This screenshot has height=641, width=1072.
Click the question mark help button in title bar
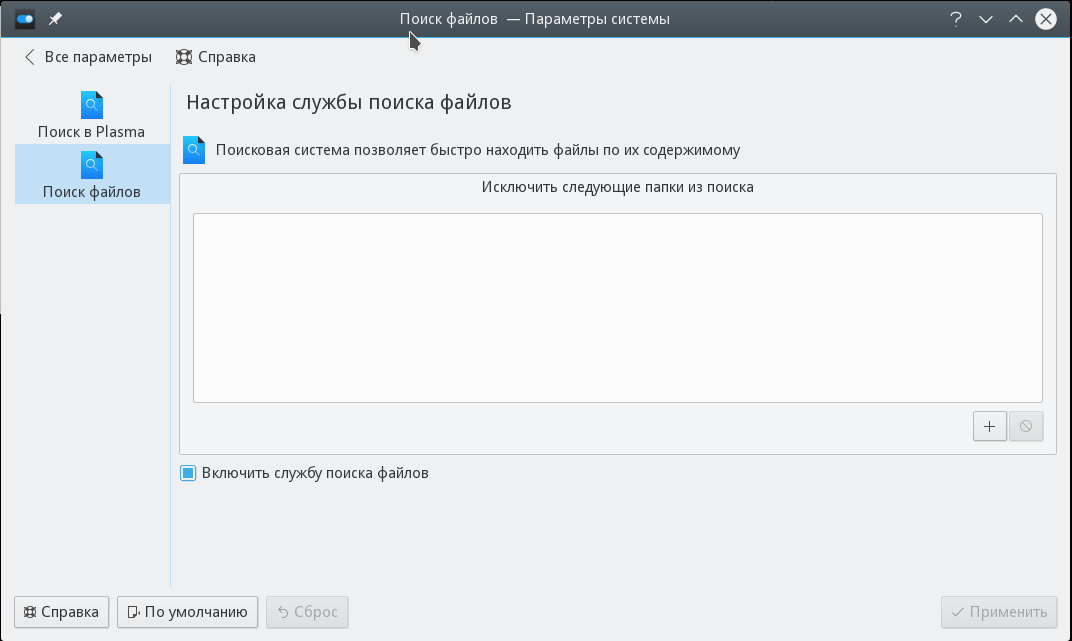click(x=956, y=19)
